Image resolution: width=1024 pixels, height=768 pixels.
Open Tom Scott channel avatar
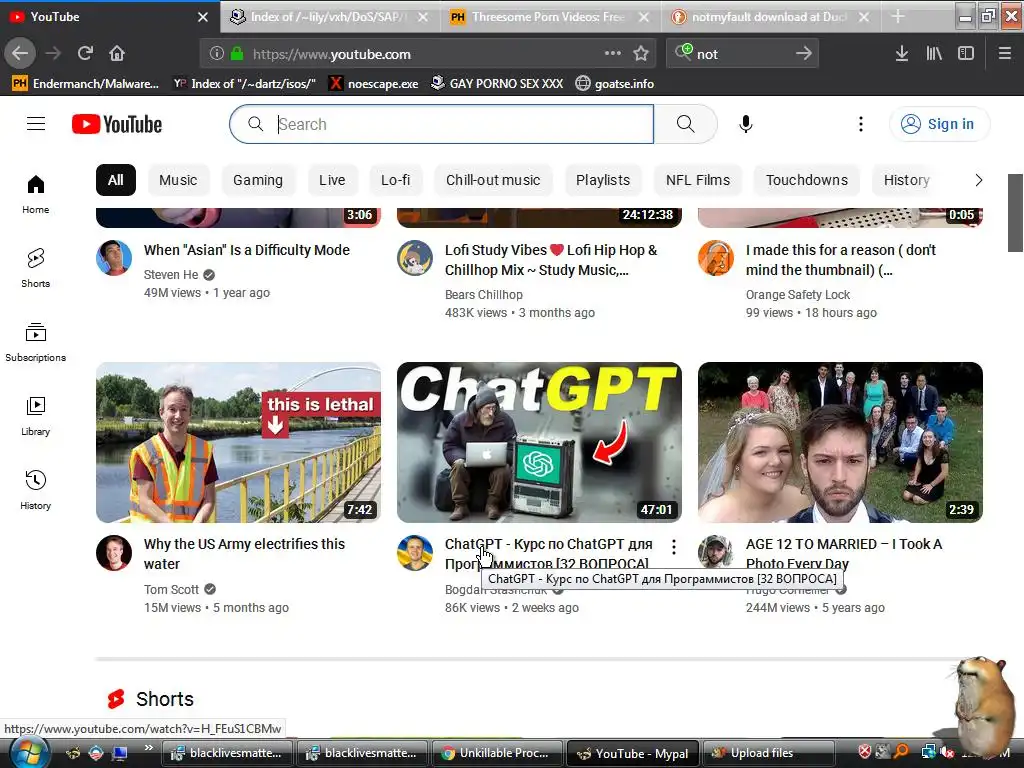[114, 553]
